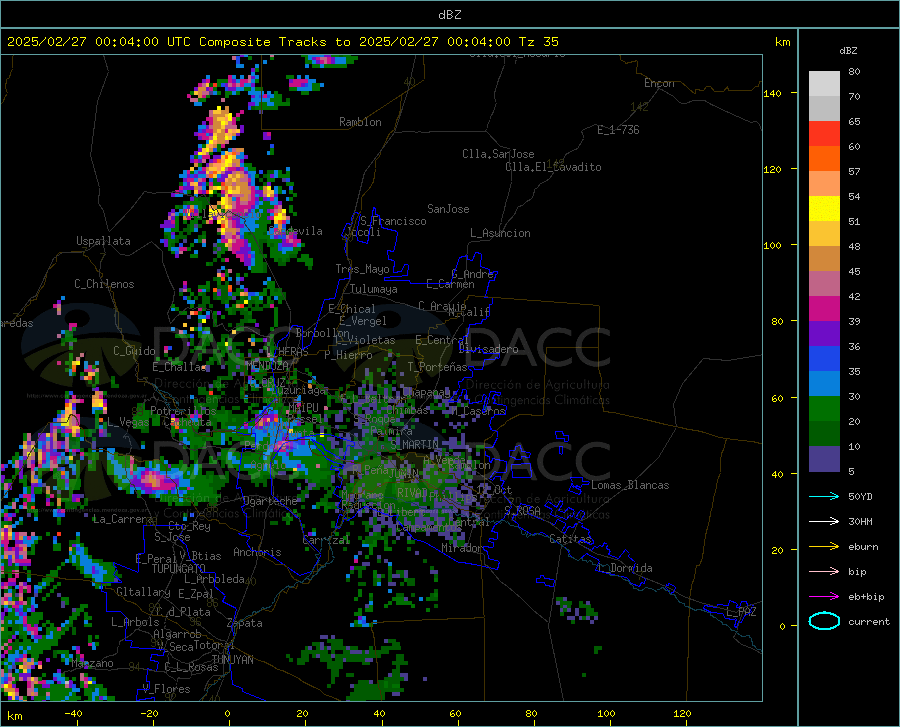
Task: Click the 'Potrerillos' map label
Action: (183, 411)
